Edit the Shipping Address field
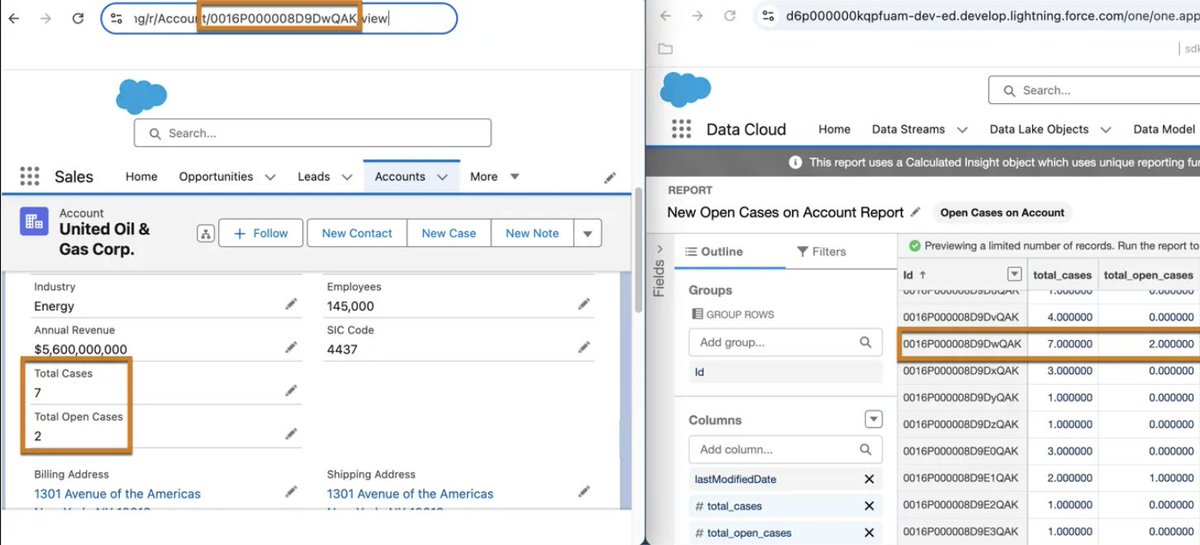This screenshot has width=1200, height=545. tap(583, 491)
